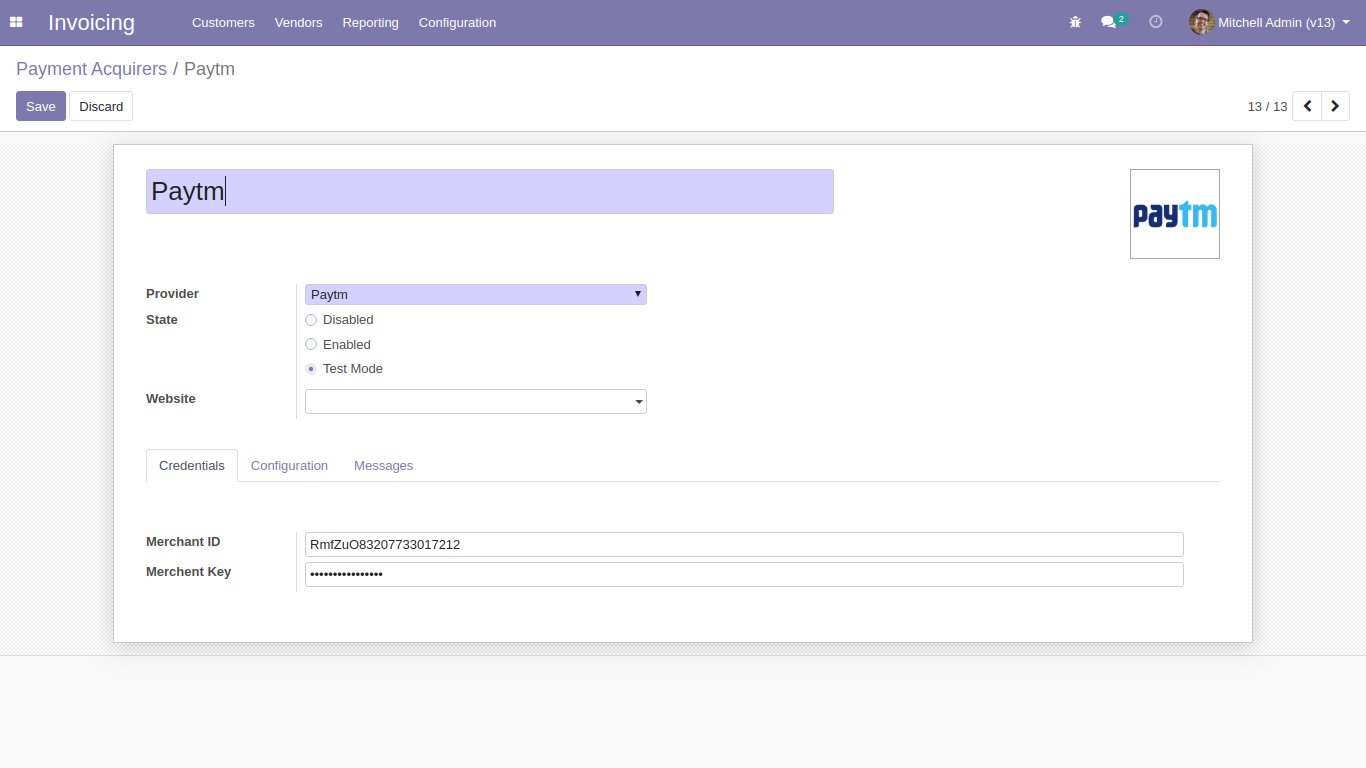Screen dimensions: 1366x768
Task: Click the Save button
Action: (41, 106)
